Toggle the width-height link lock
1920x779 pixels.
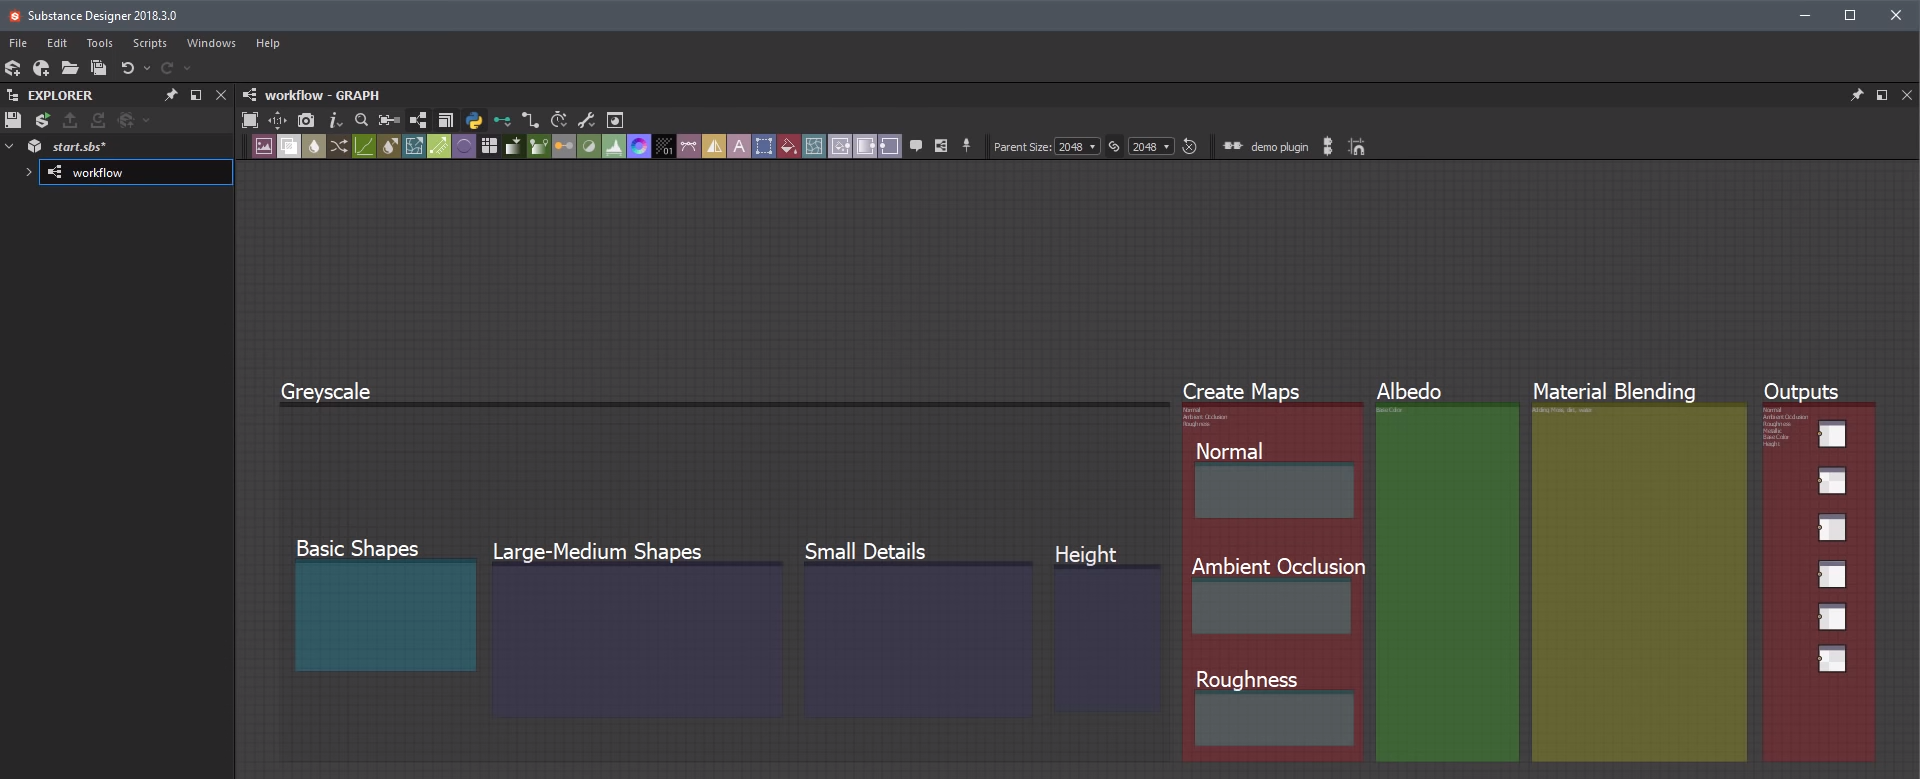click(1114, 146)
